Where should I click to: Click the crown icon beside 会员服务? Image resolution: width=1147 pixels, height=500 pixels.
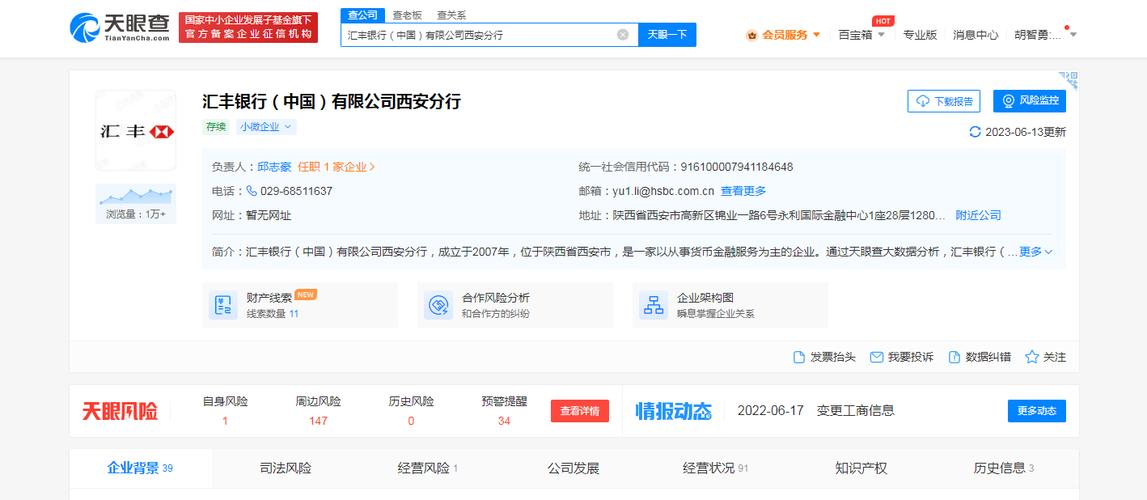pyautogui.click(x=752, y=35)
